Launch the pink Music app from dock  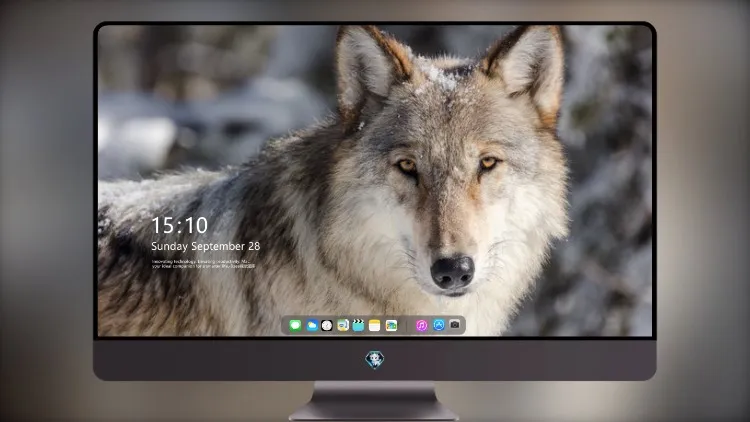tap(421, 326)
